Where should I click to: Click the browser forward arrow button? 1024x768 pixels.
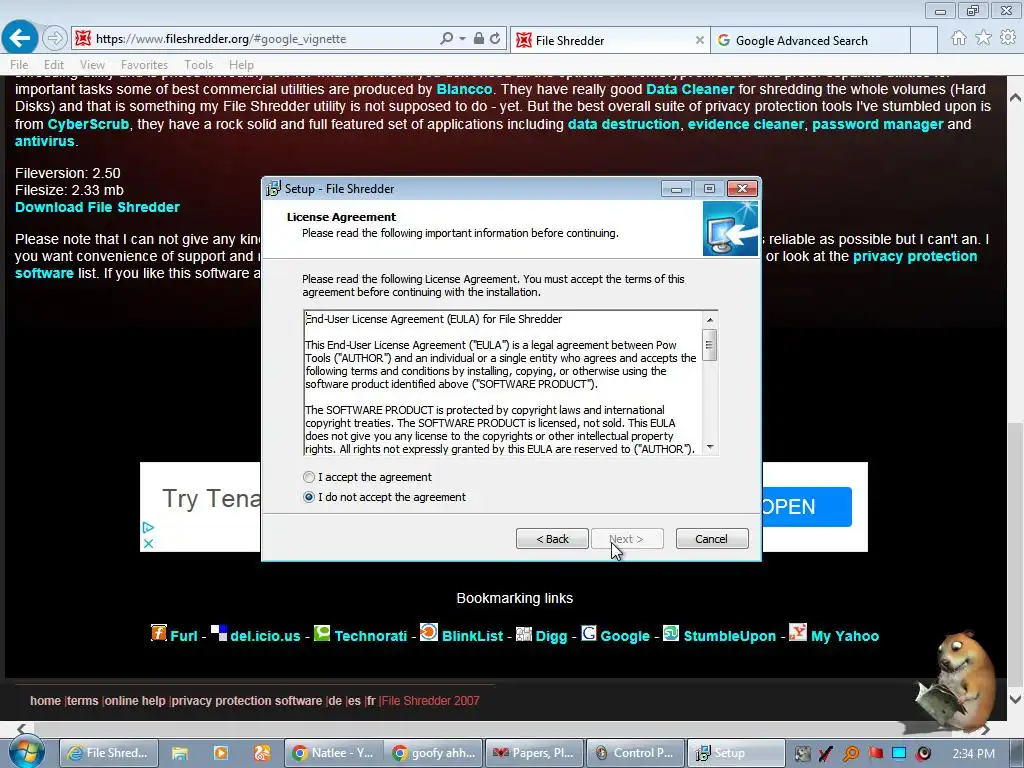coord(55,39)
